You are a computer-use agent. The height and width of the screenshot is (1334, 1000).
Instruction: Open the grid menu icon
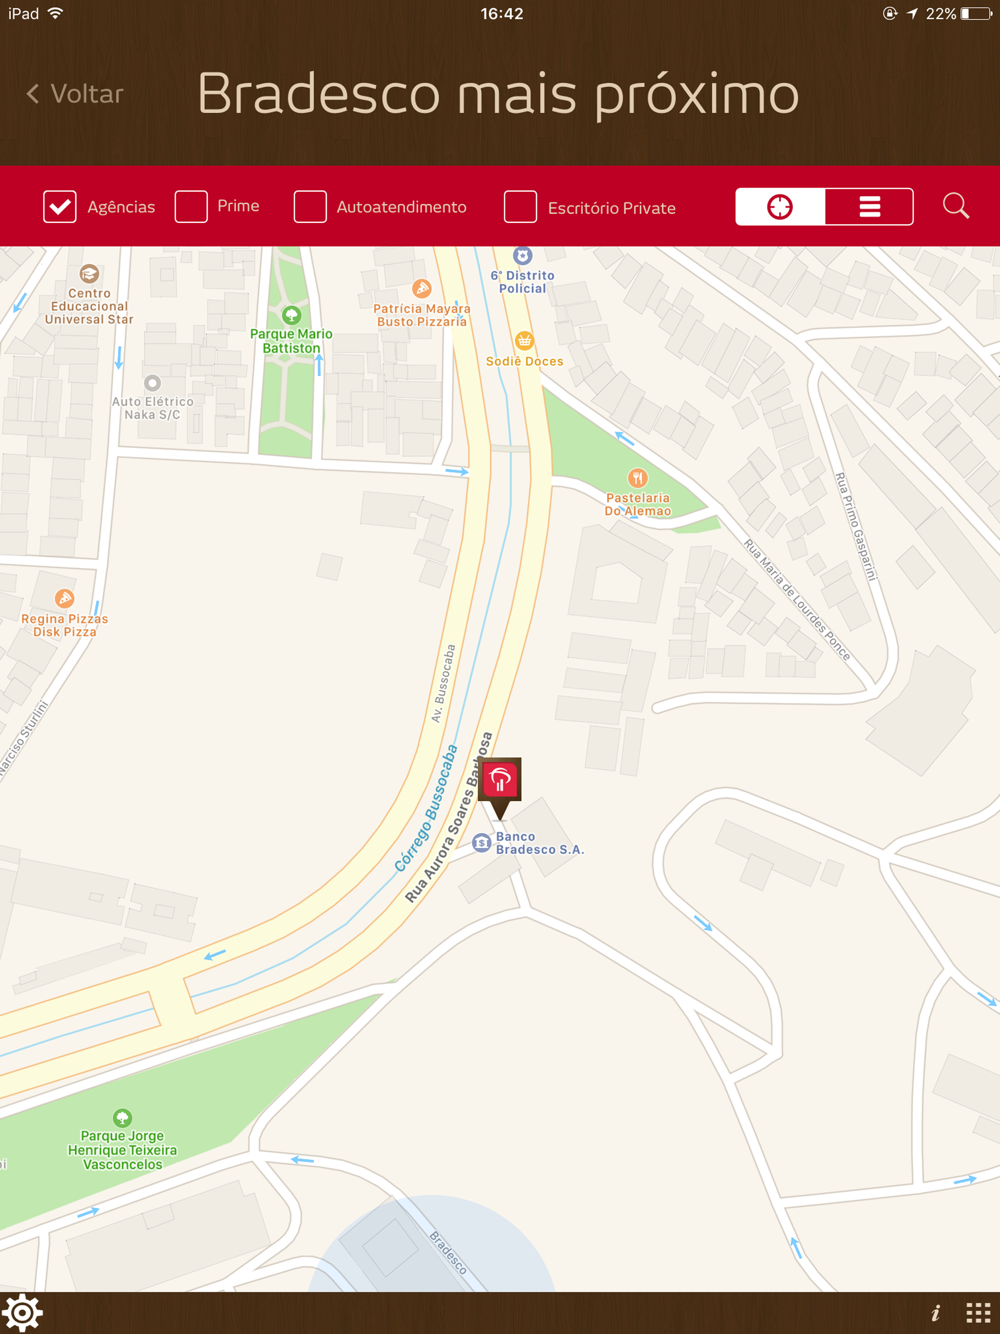[978, 1313]
